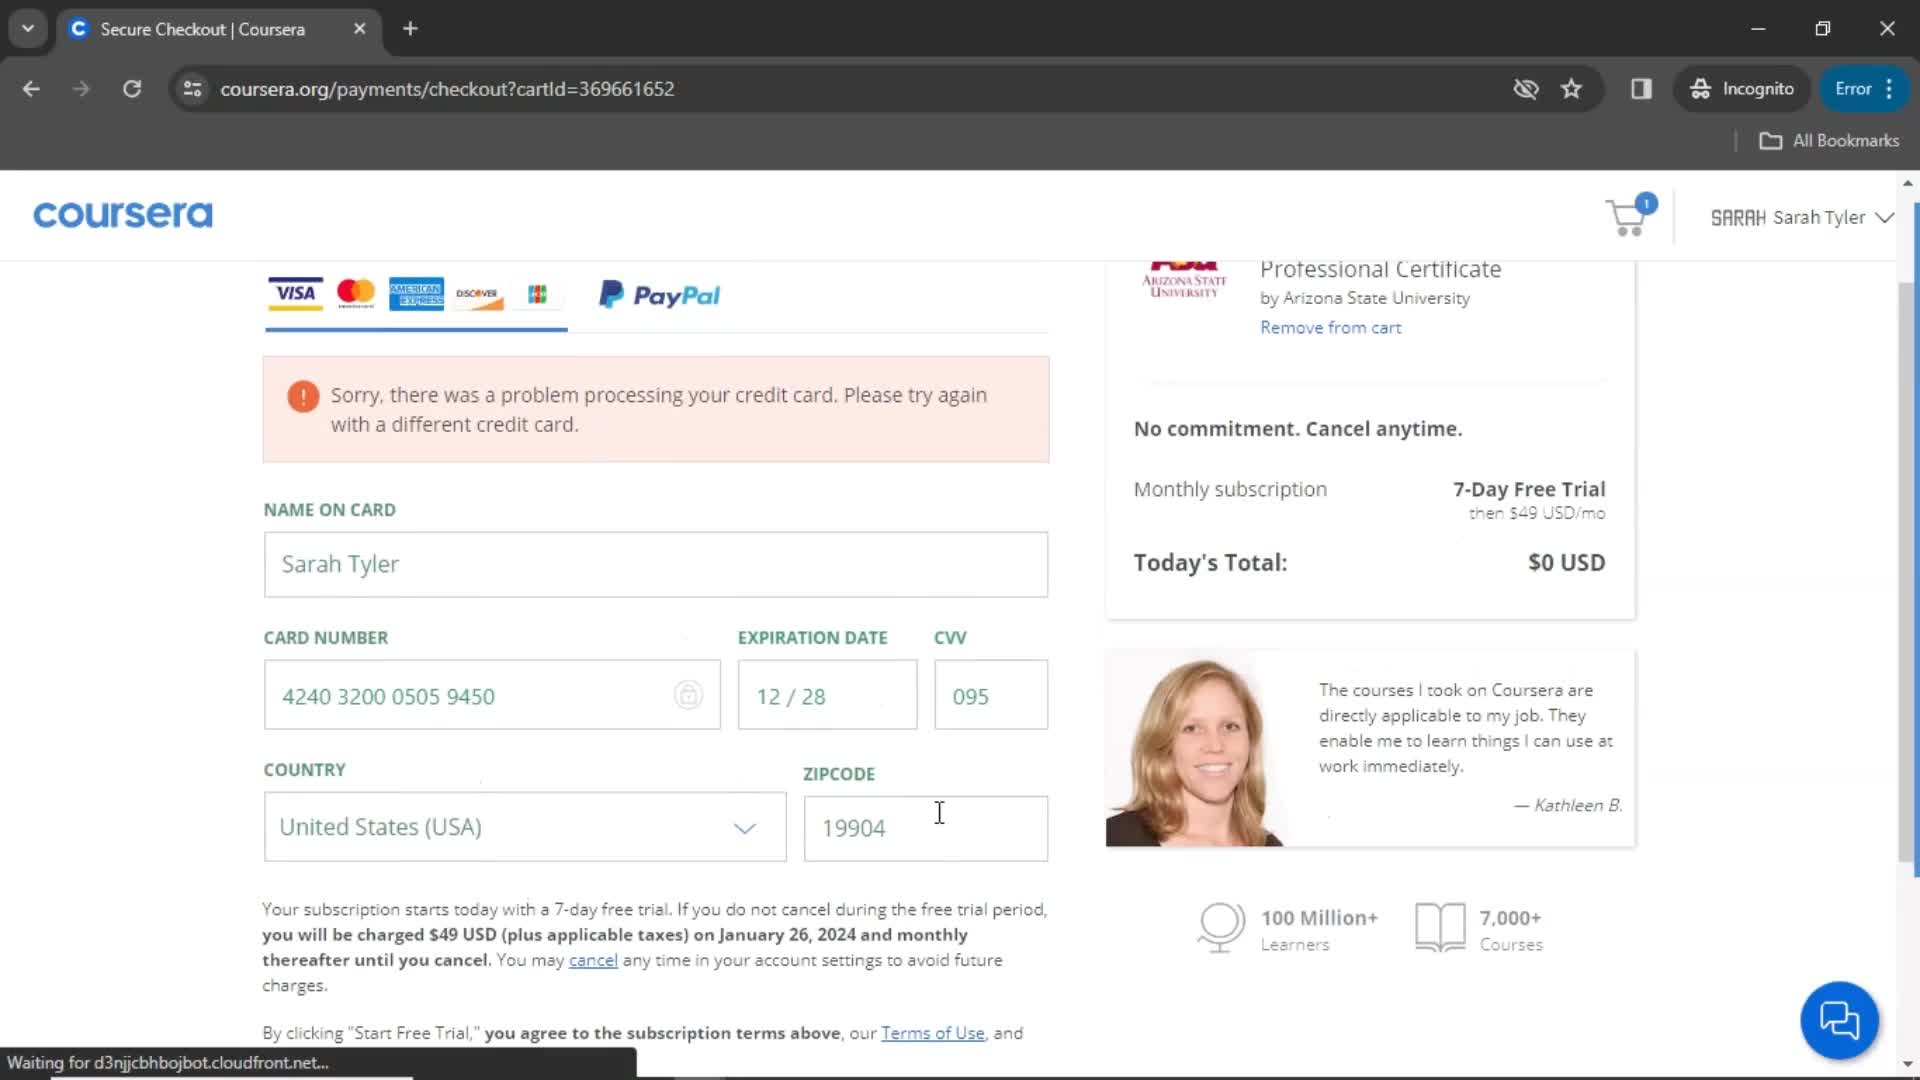Click the 100 Million+ Learners globe icon

click(x=1221, y=927)
